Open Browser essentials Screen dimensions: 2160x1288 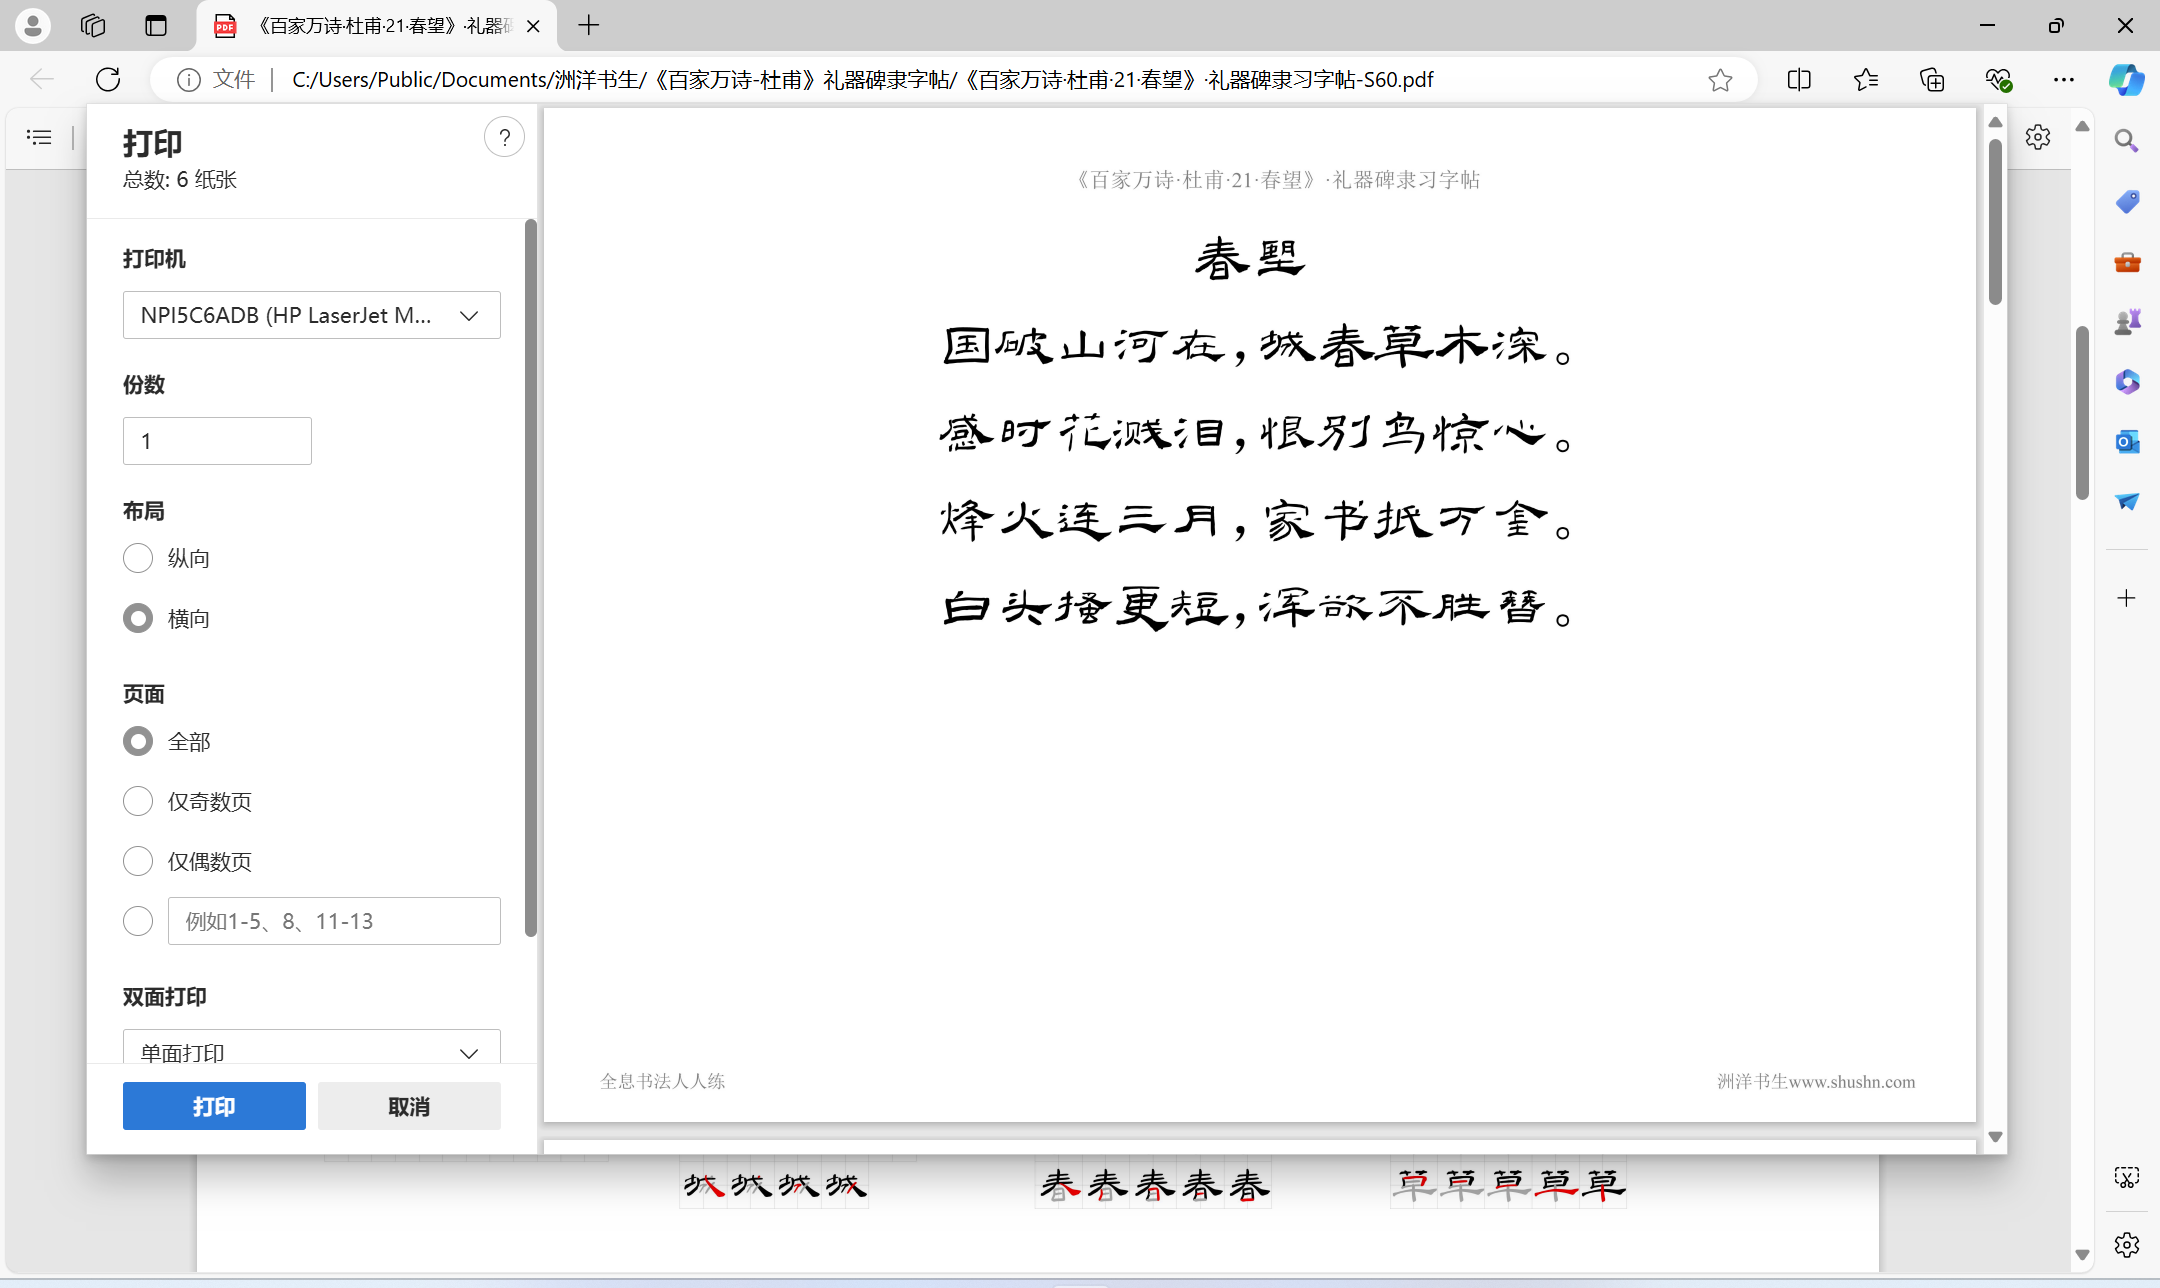tap(1998, 80)
